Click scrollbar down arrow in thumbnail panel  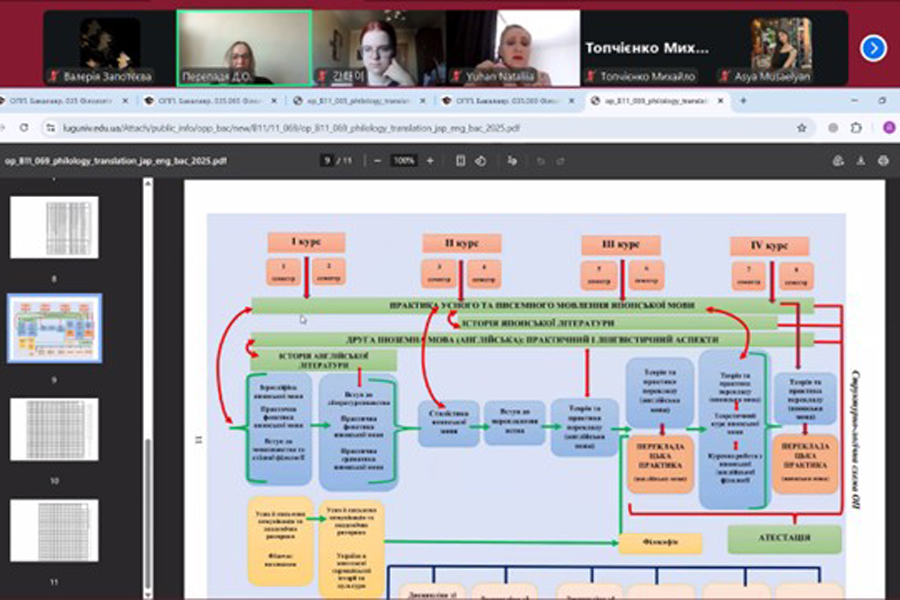pyautogui.click(x=148, y=595)
